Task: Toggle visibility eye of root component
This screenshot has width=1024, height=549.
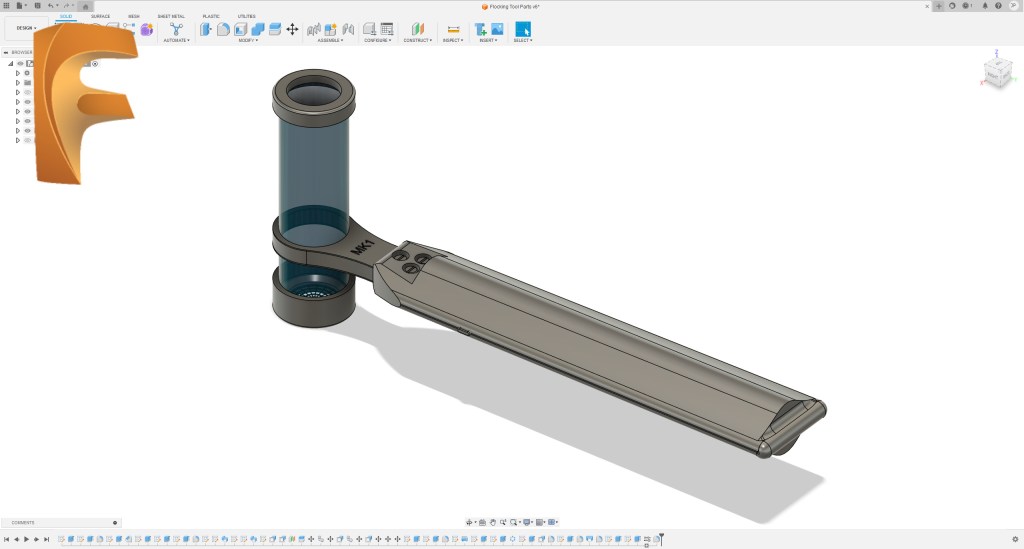Action: pos(20,63)
